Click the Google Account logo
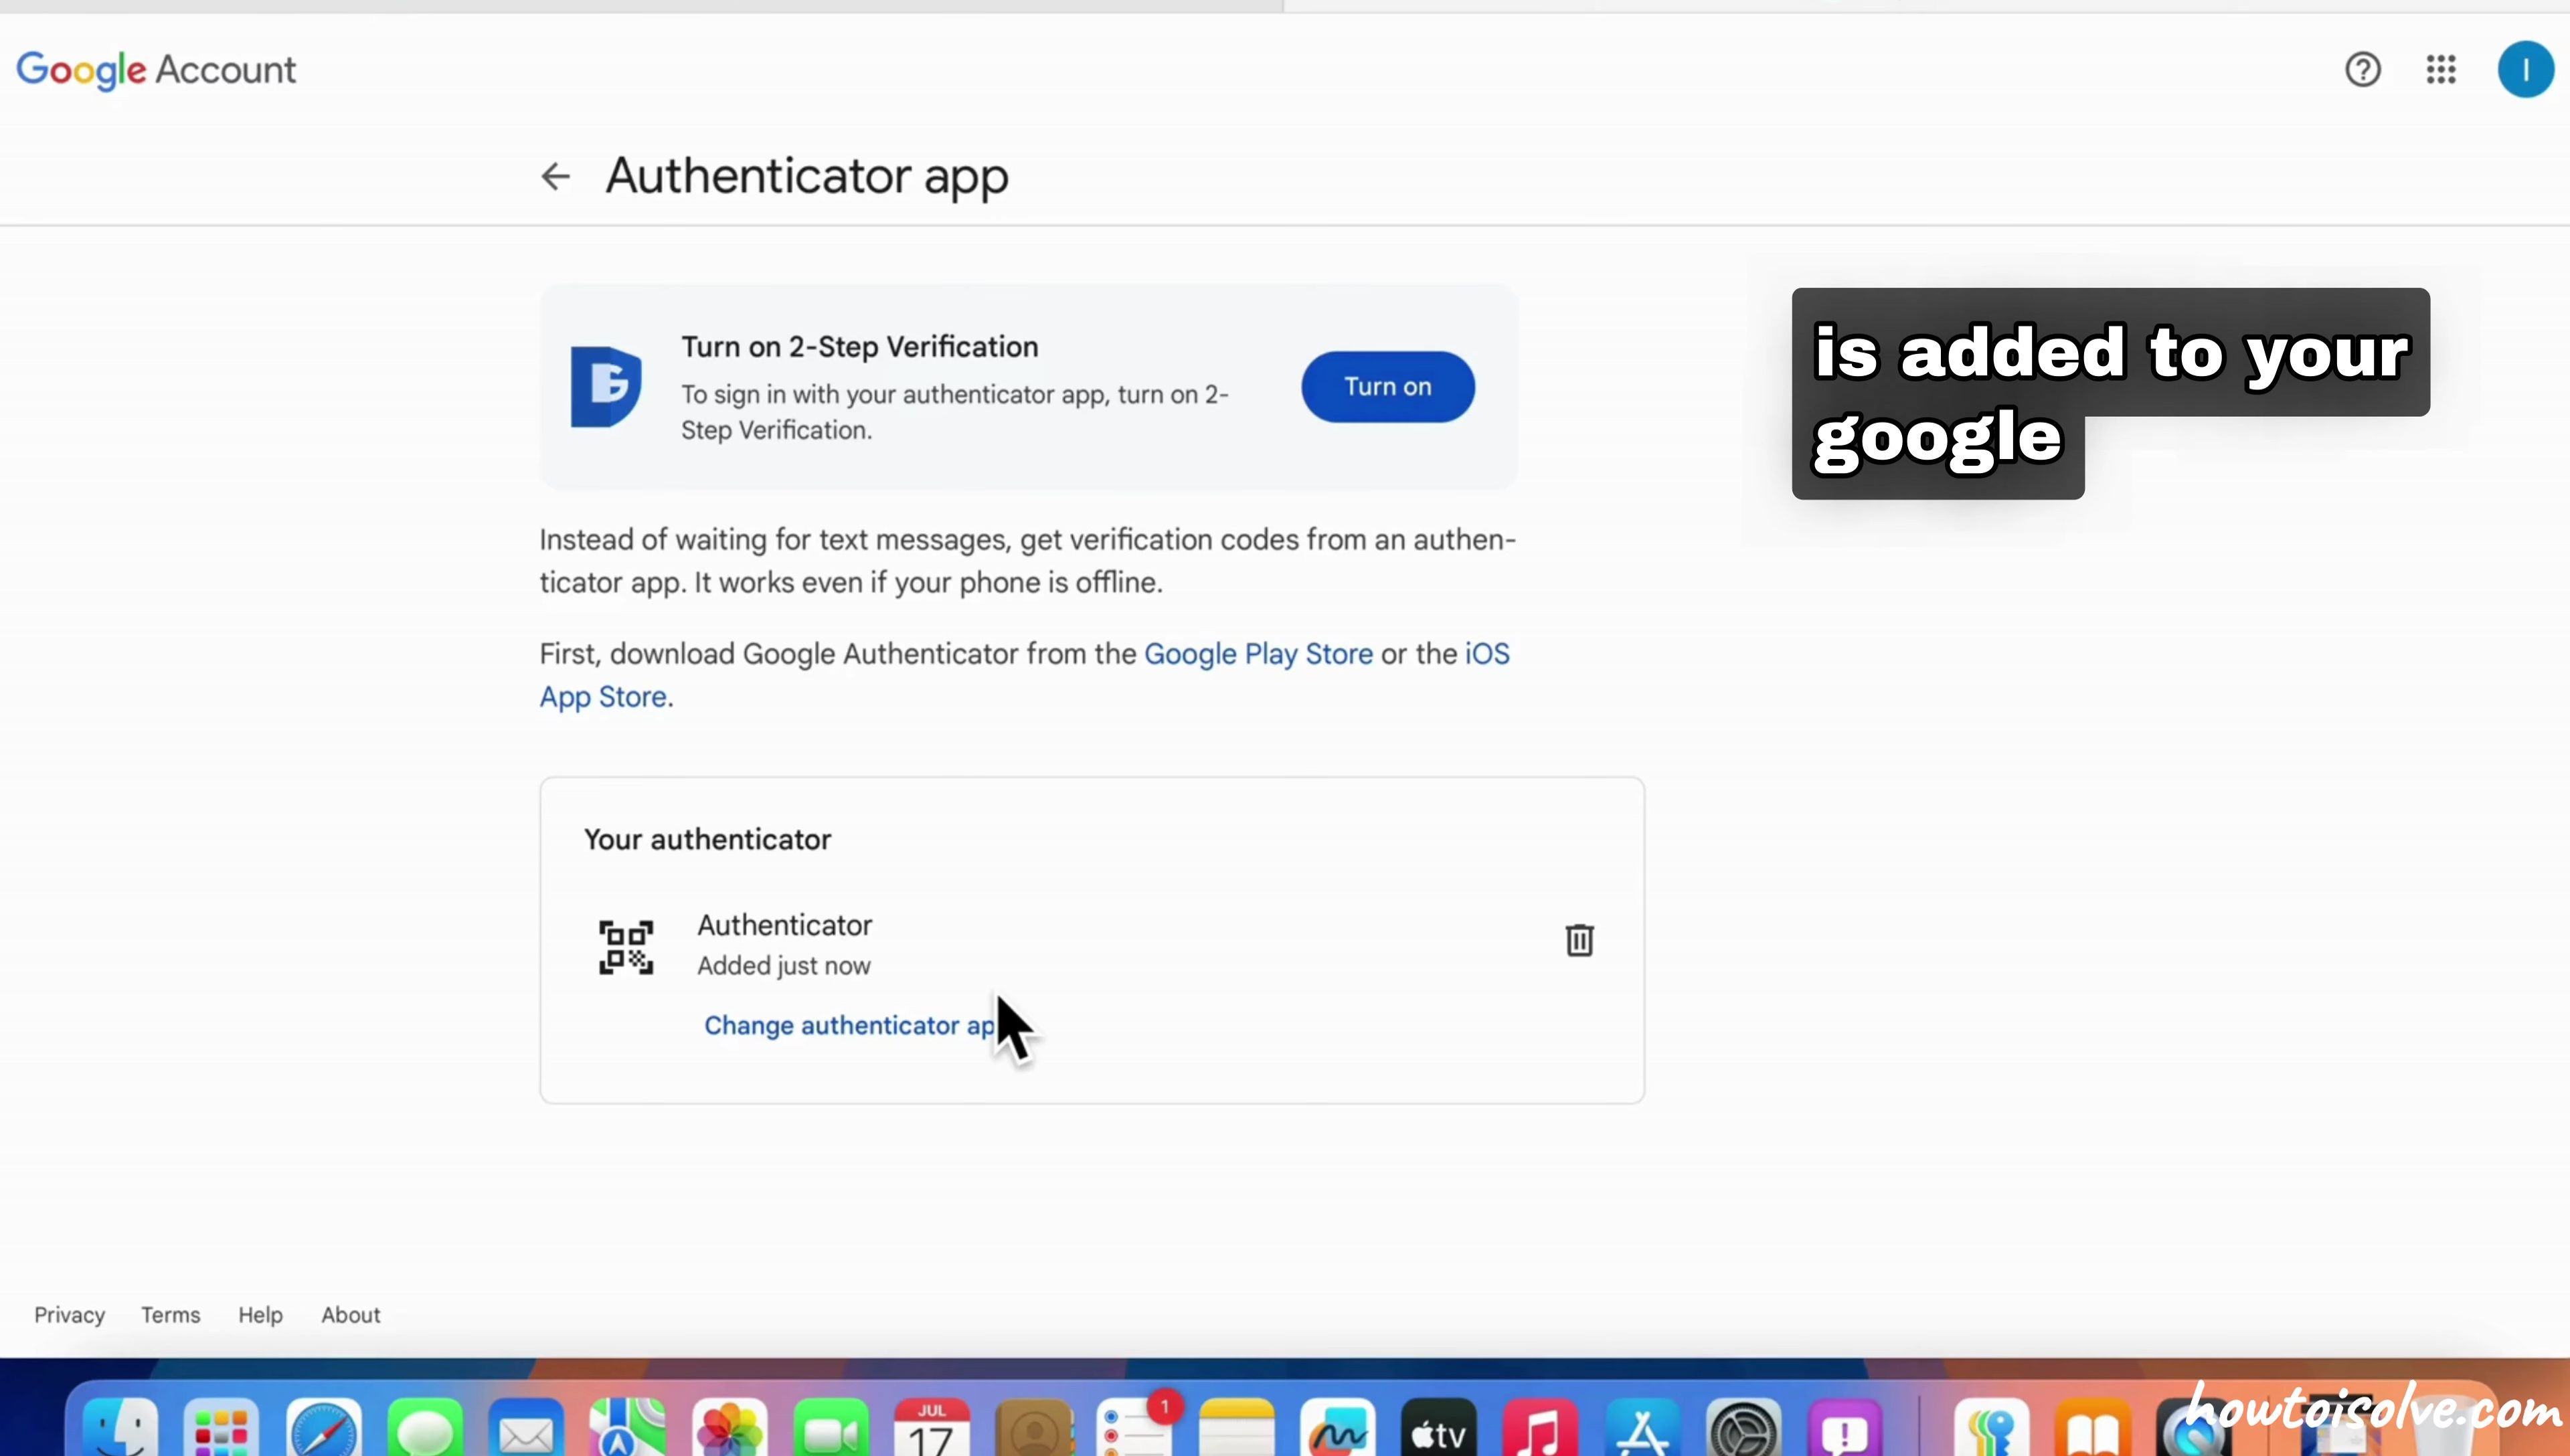 pyautogui.click(x=156, y=70)
